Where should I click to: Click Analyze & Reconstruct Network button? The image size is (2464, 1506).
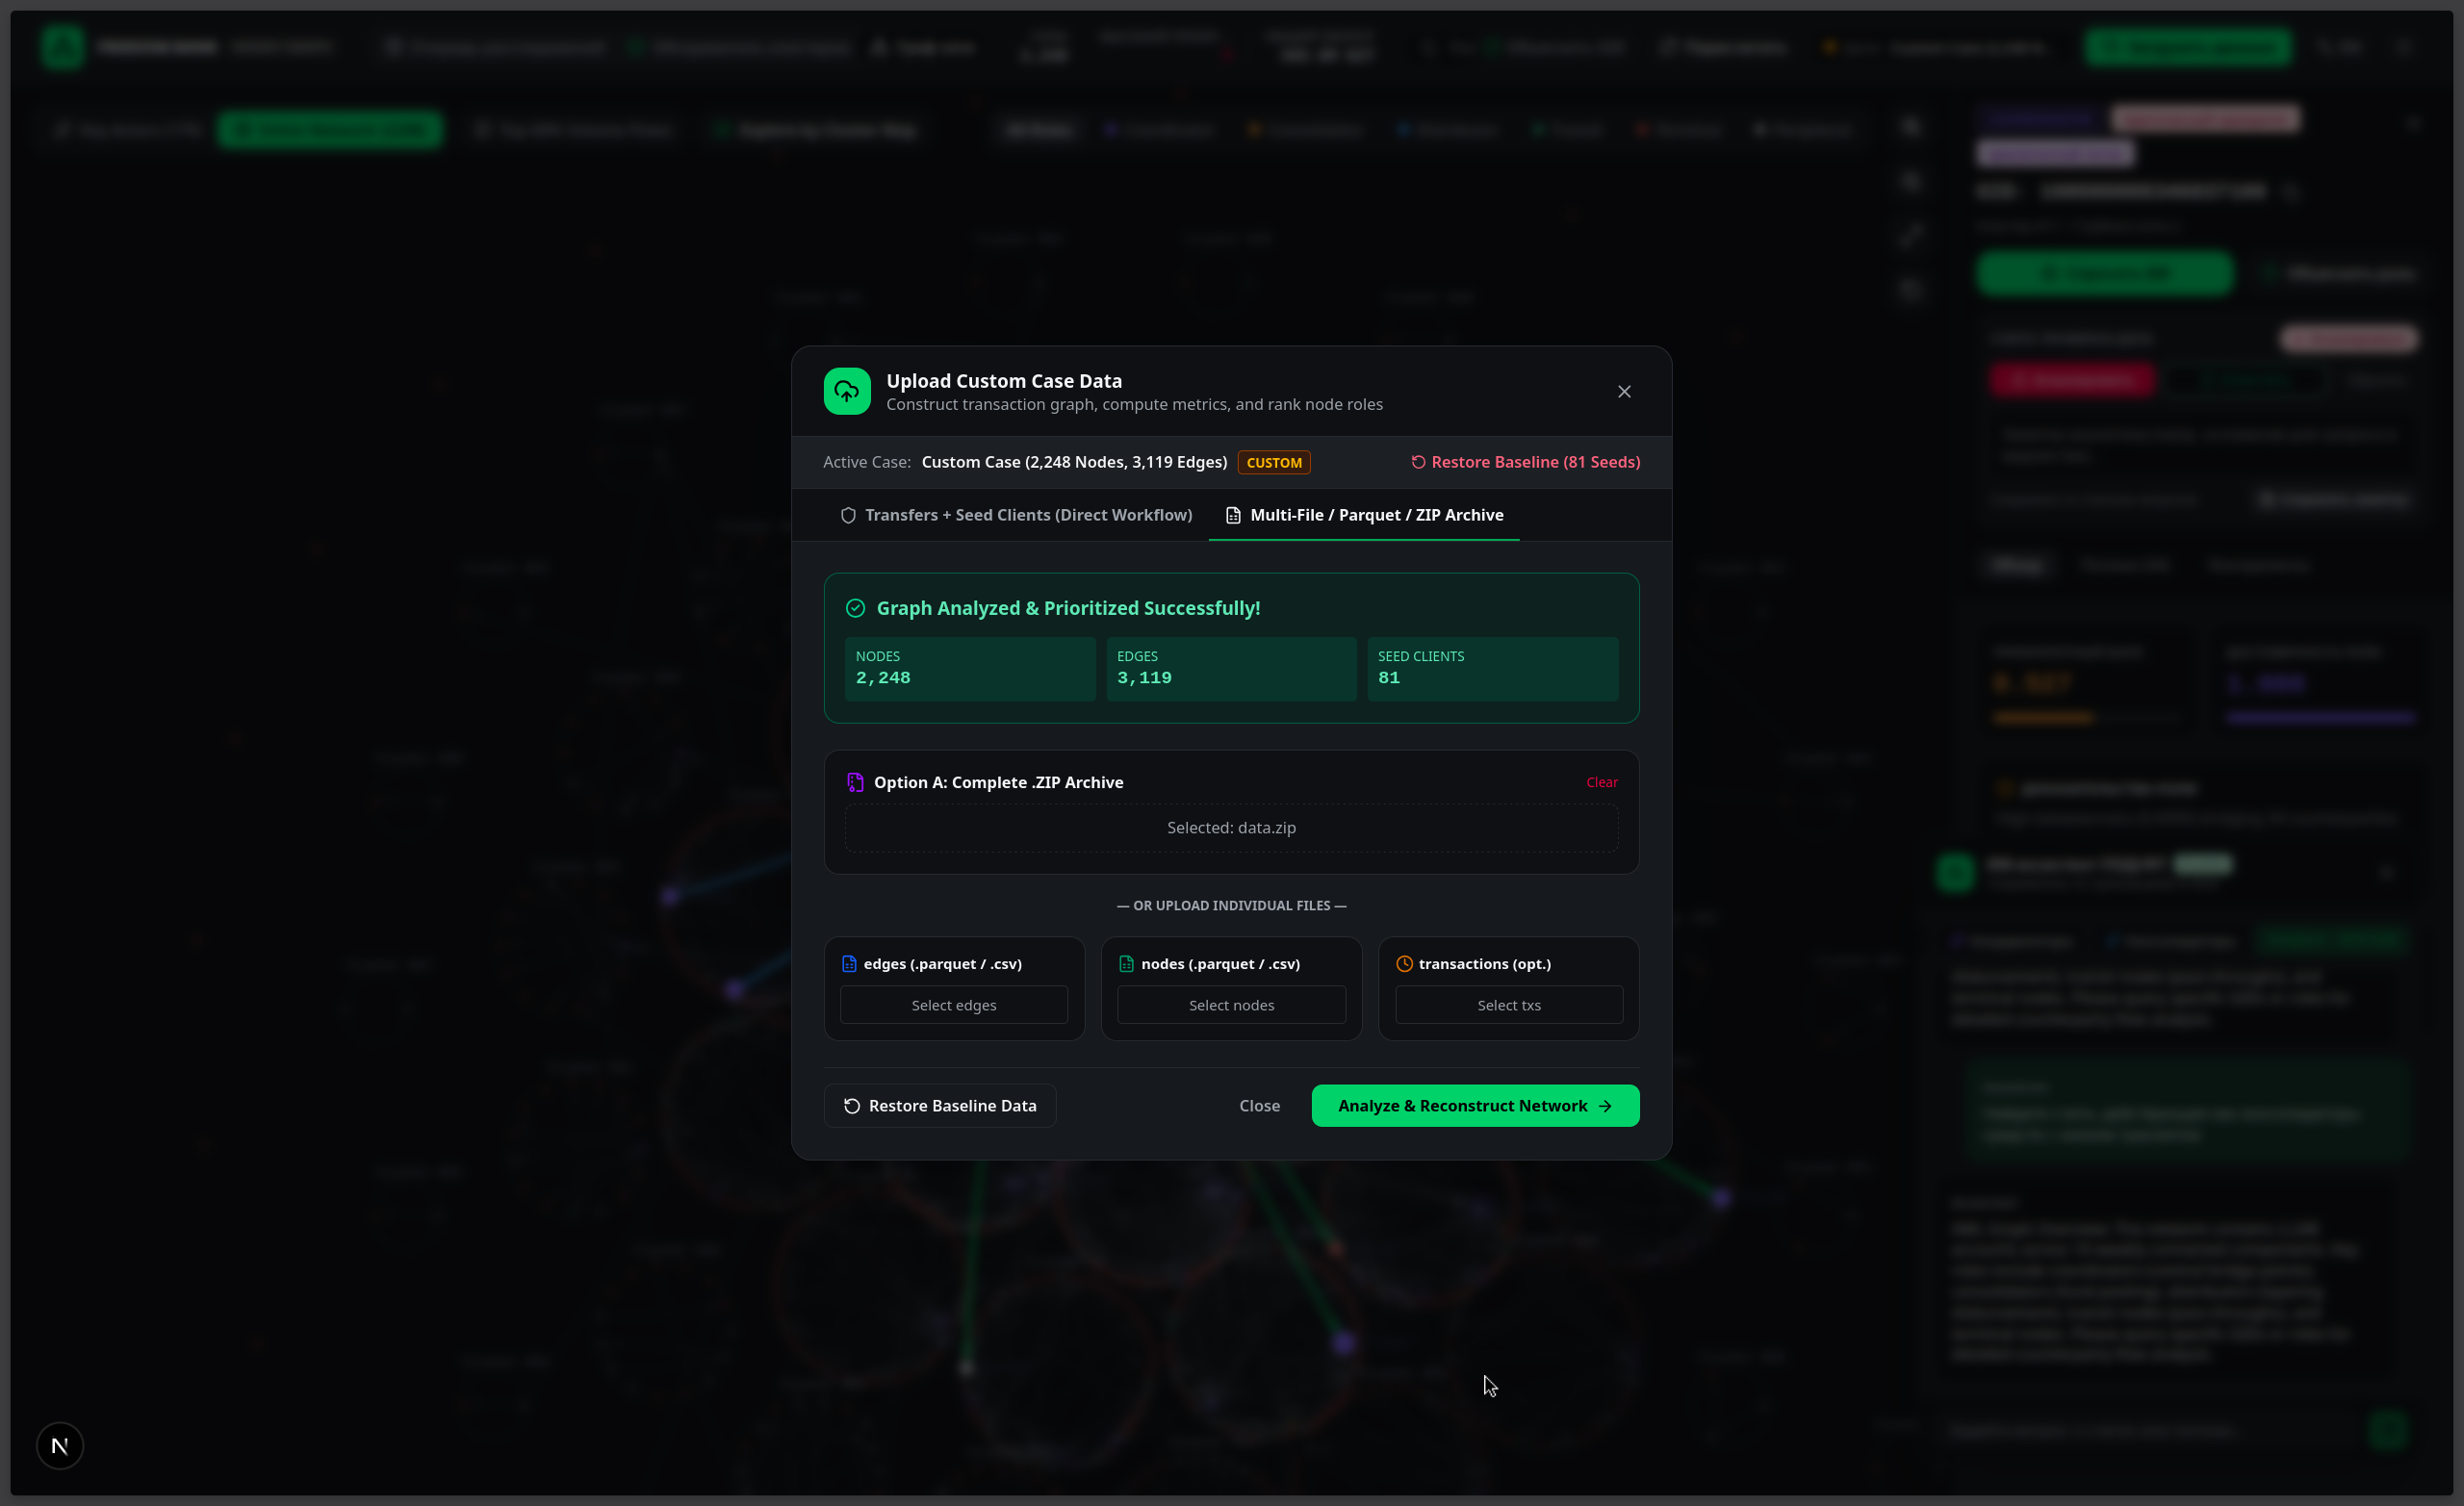(1475, 1105)
